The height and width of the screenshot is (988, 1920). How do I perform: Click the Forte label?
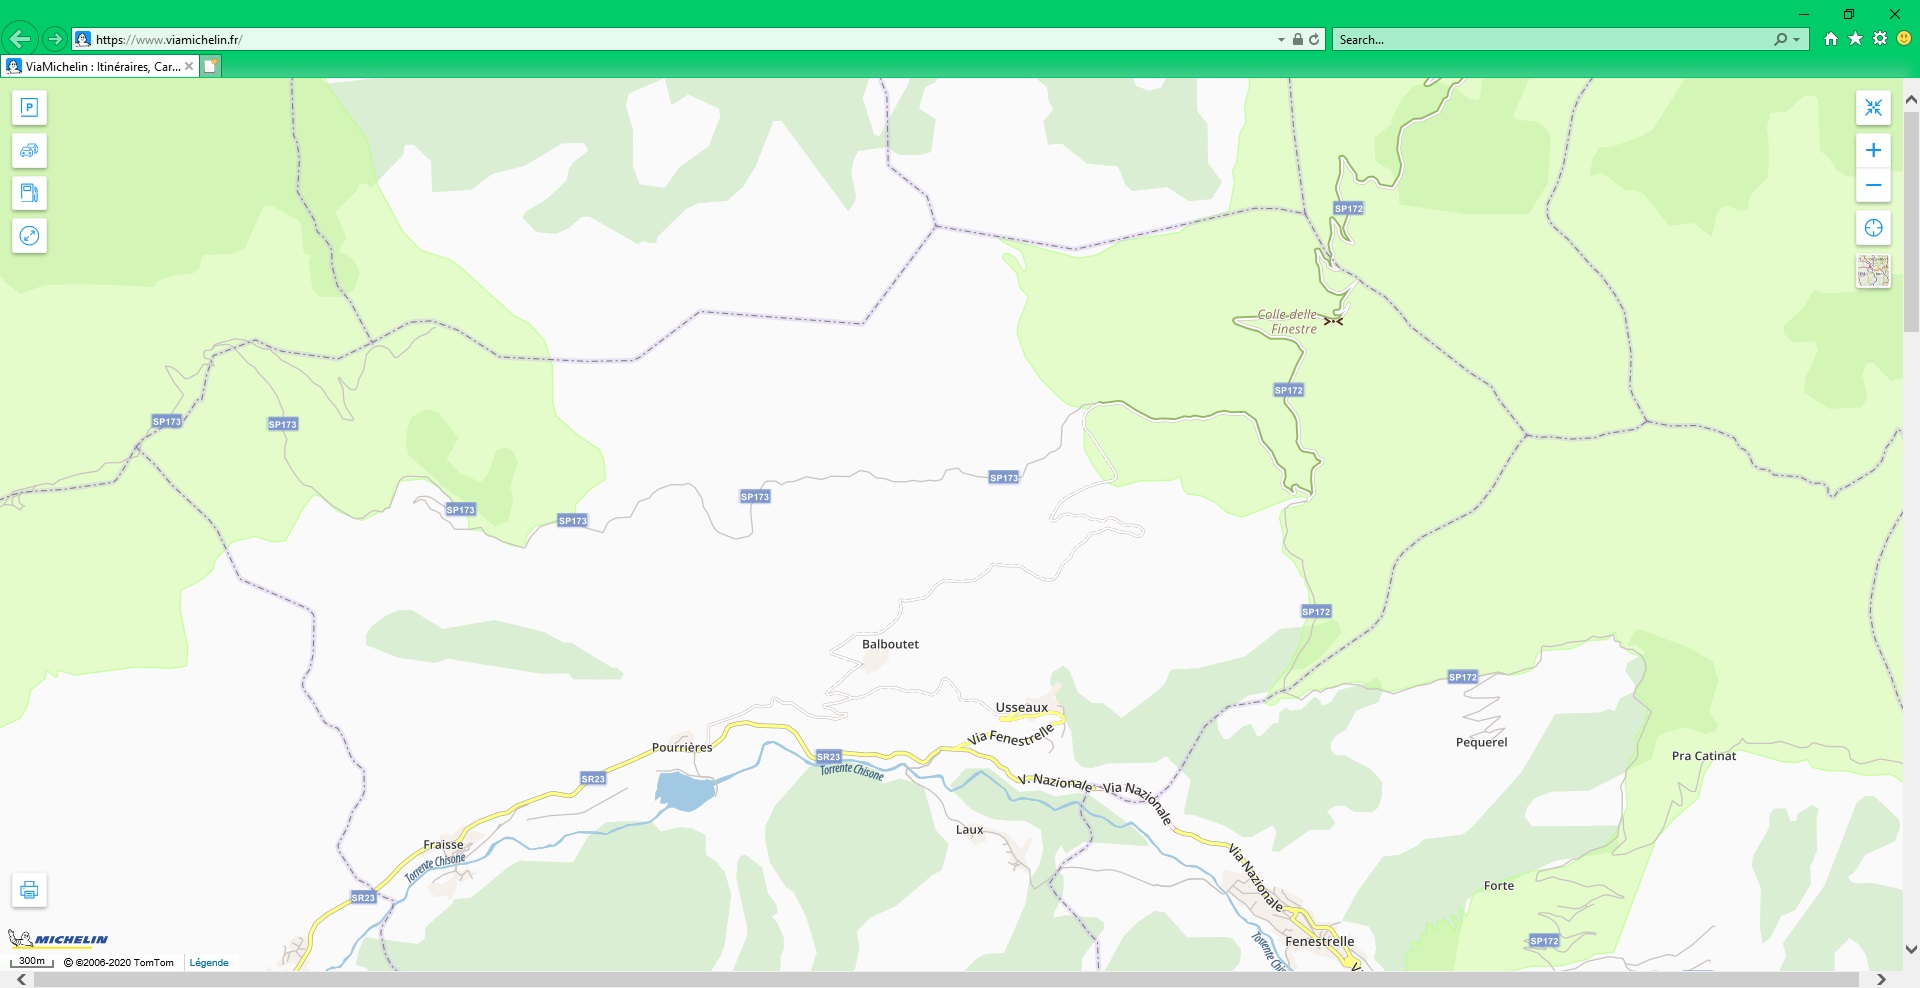tap(1499, 886)
